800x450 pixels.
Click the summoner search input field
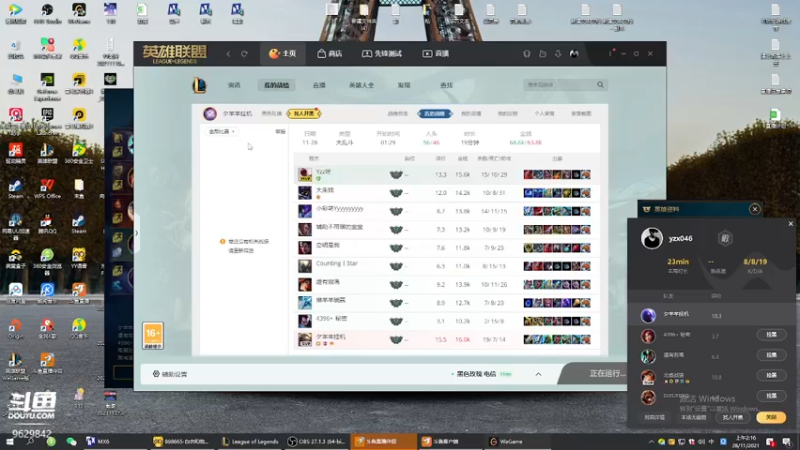click(x=559, y=85)
